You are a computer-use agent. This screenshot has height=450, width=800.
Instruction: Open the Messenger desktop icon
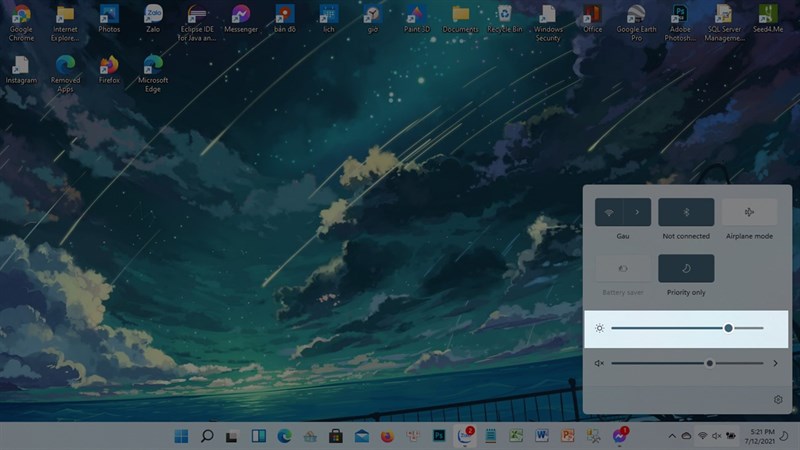click(x=241, y=19)
